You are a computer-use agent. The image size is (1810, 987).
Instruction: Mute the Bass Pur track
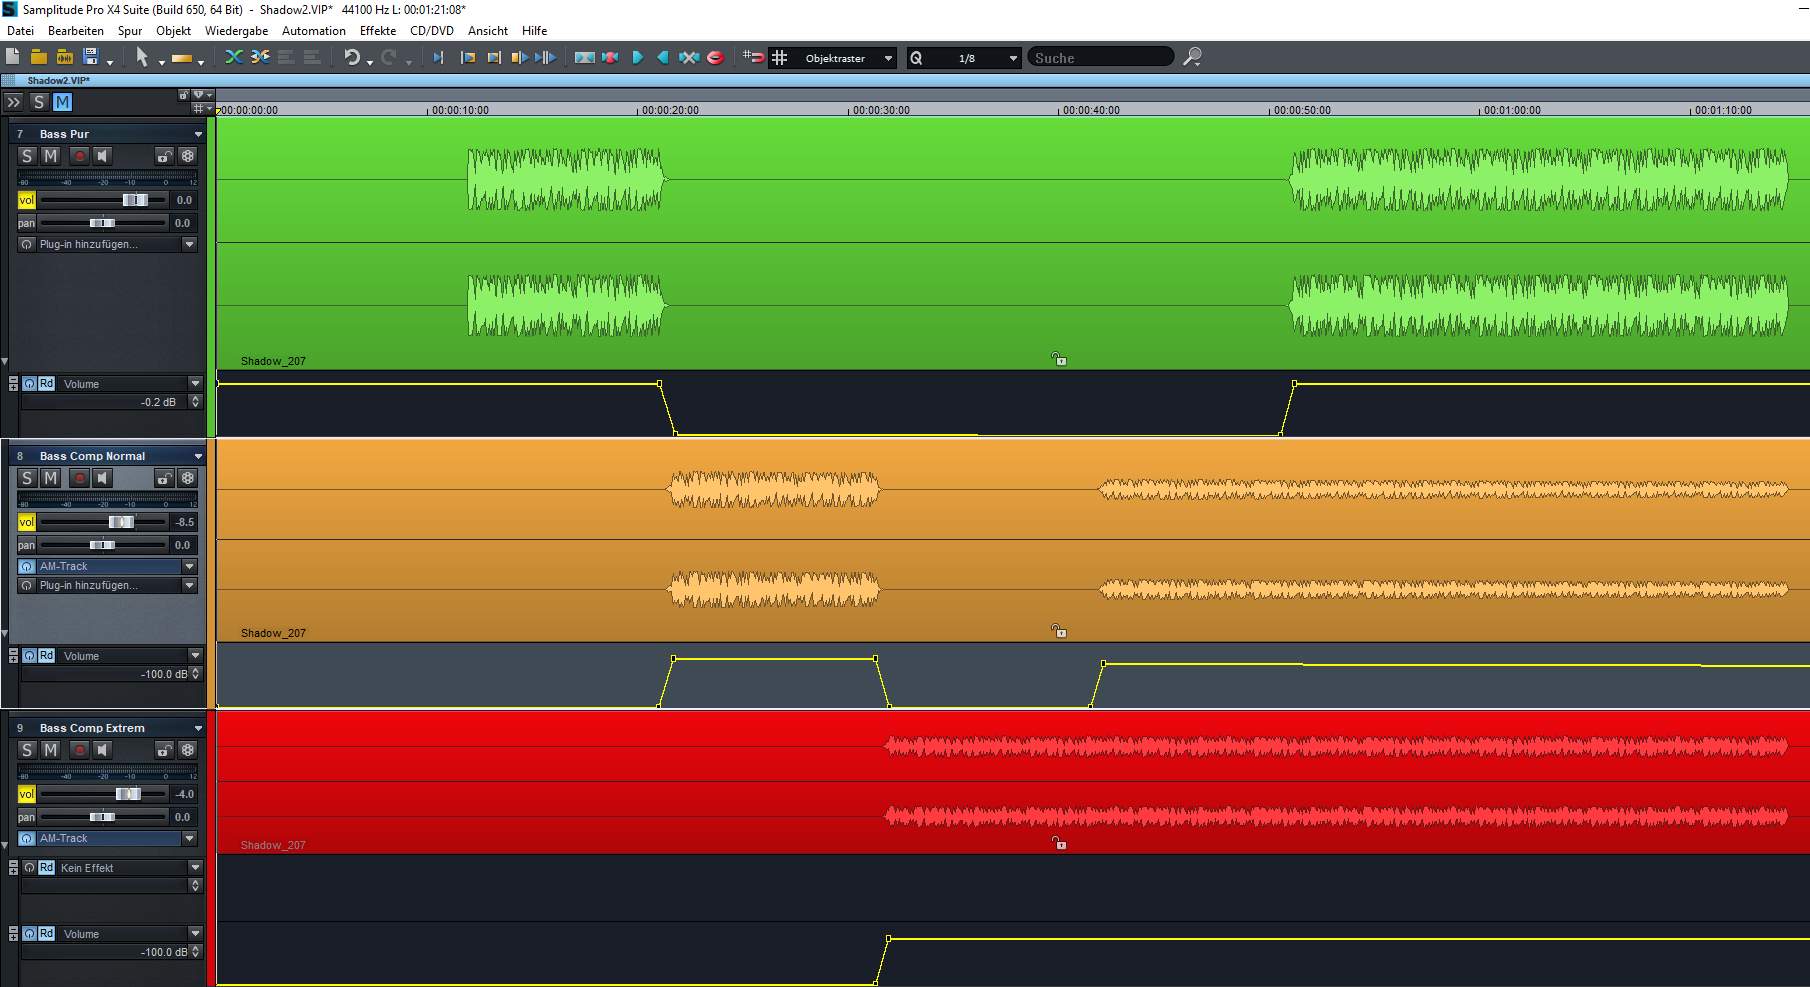coord(50,156)
